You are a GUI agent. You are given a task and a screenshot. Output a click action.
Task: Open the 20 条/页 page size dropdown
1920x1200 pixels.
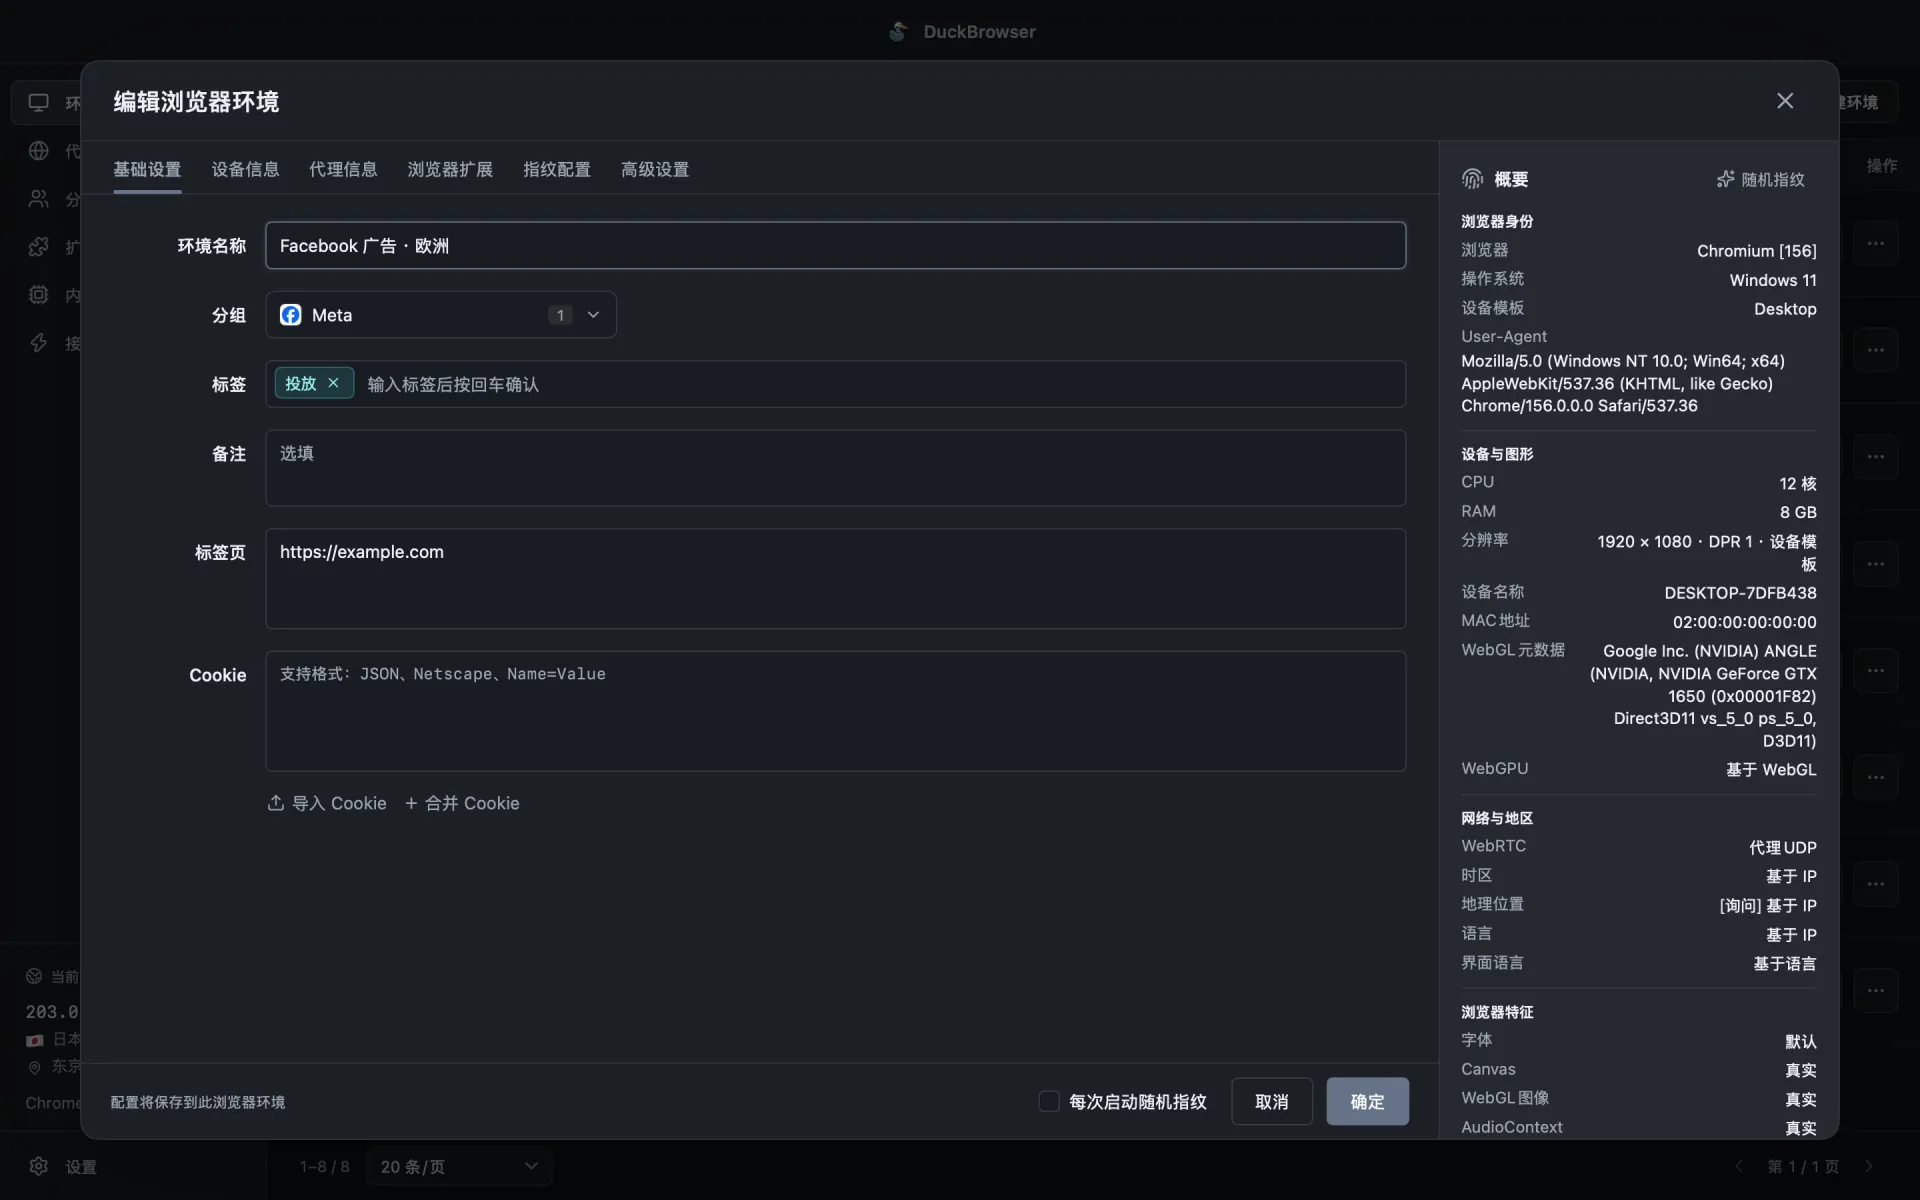(459, 1166)
